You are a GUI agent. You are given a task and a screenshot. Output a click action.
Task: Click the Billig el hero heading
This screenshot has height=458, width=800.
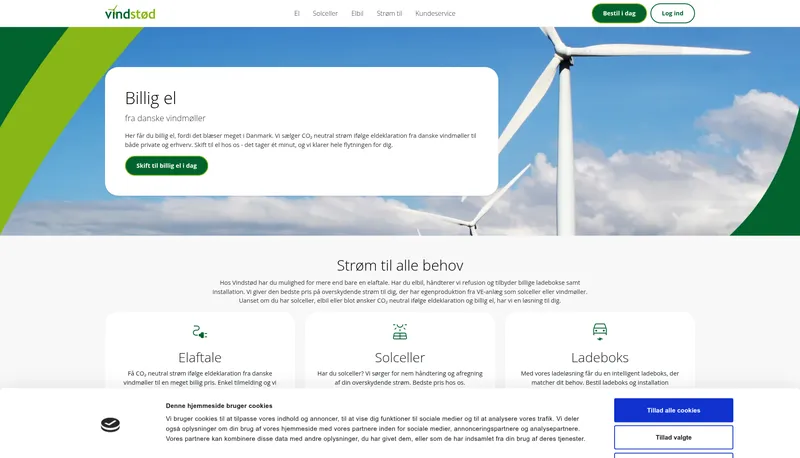pyautogui.click(x=151, y=97)
